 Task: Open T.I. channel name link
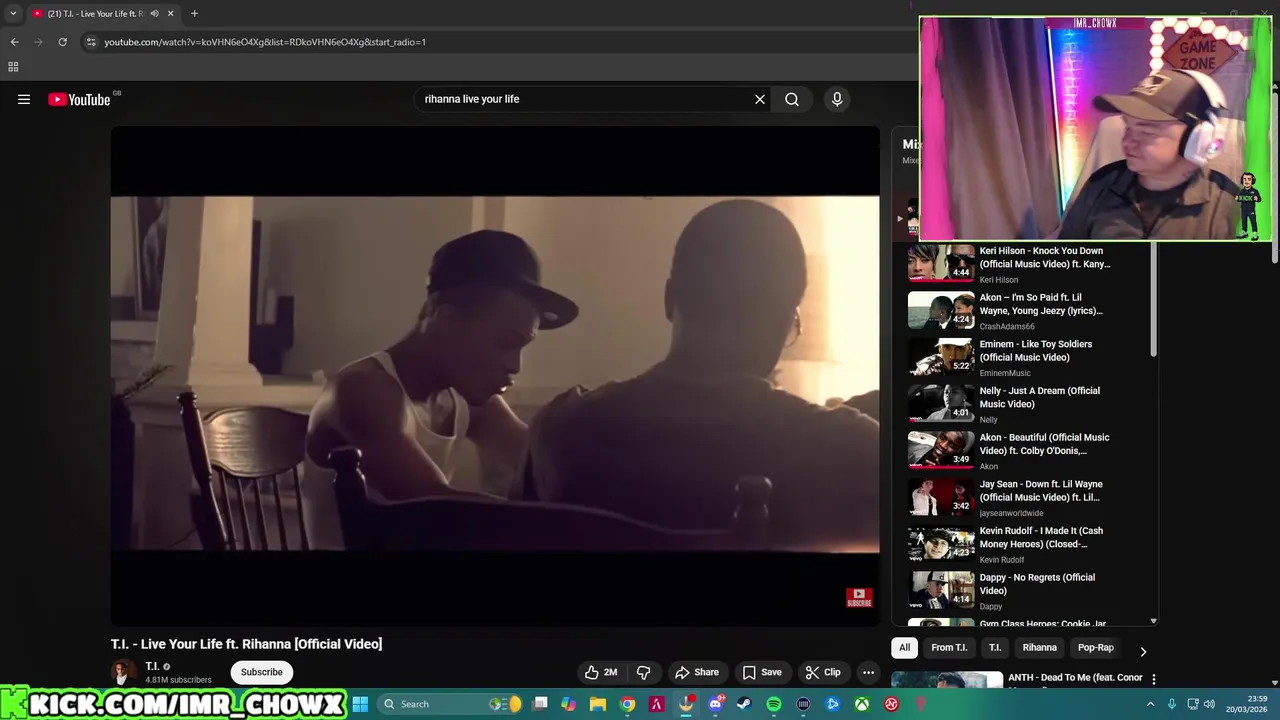[x=152, y=666]
